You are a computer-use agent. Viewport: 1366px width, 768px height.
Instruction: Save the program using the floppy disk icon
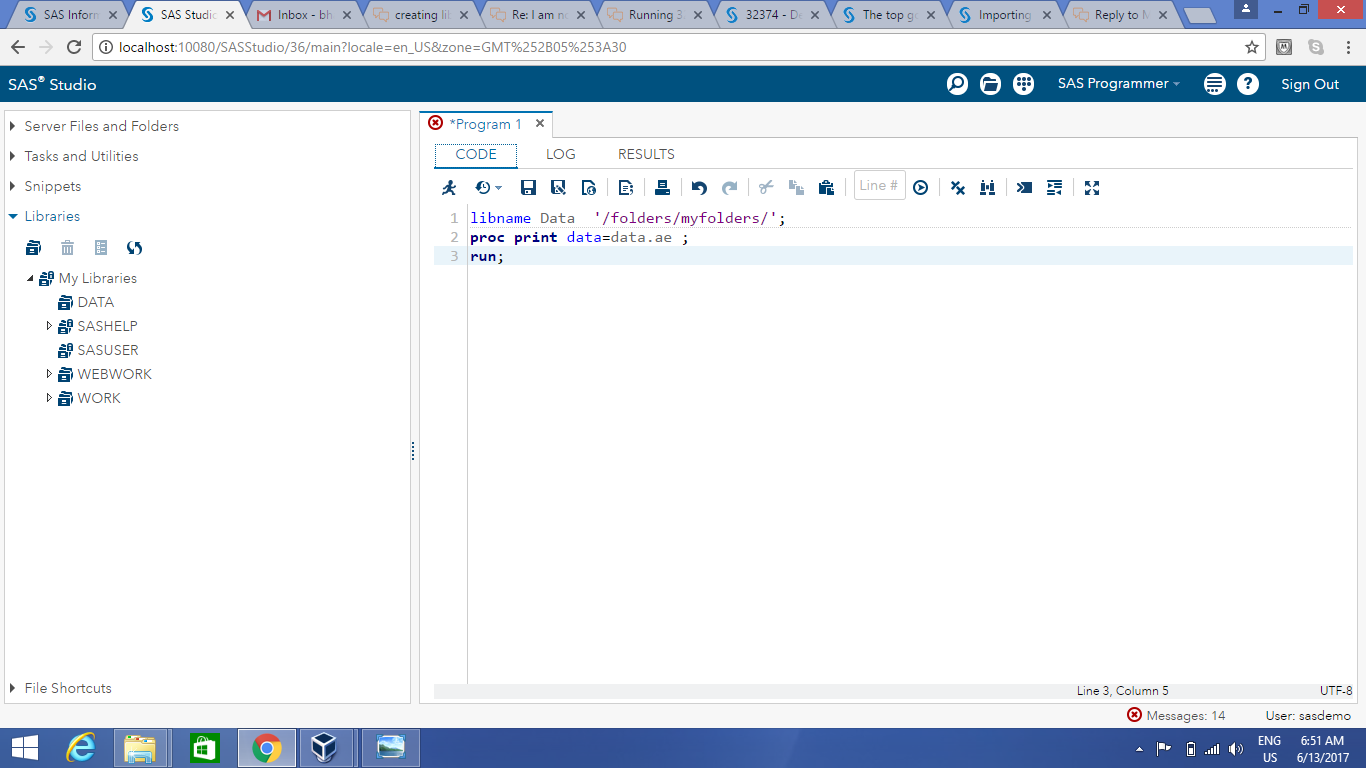(529, 187)
